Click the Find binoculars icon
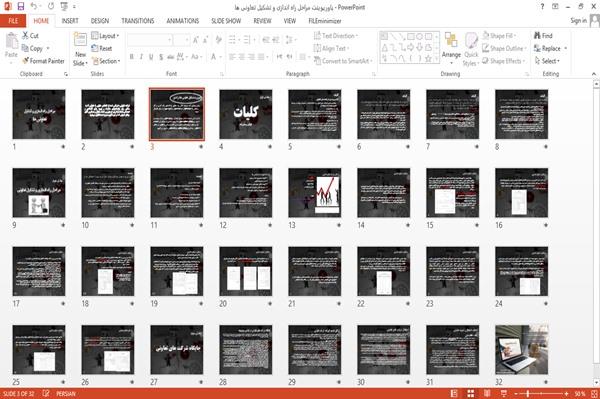The image size is (600, 399). (537, 36)
